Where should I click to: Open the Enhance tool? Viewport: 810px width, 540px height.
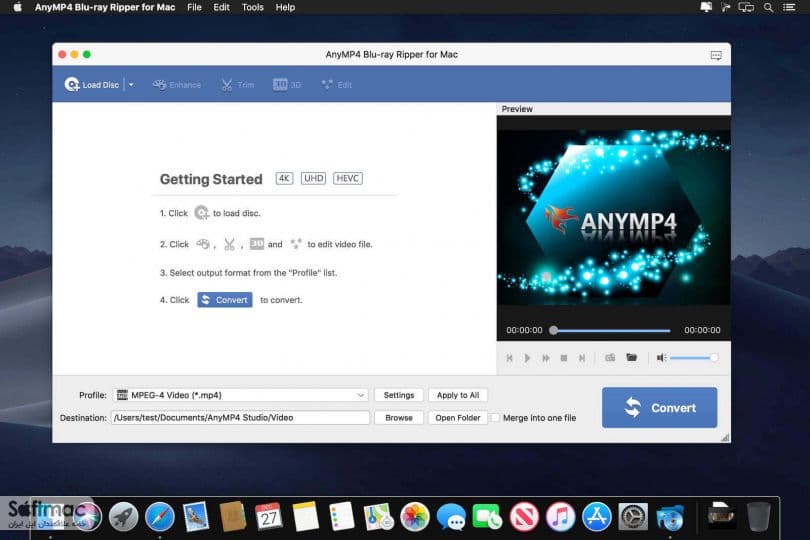tap(177, 85)
